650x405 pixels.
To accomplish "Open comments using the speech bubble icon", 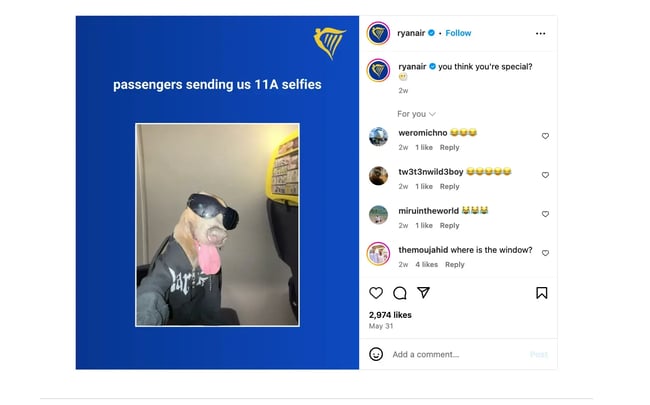I will point(400,293).
